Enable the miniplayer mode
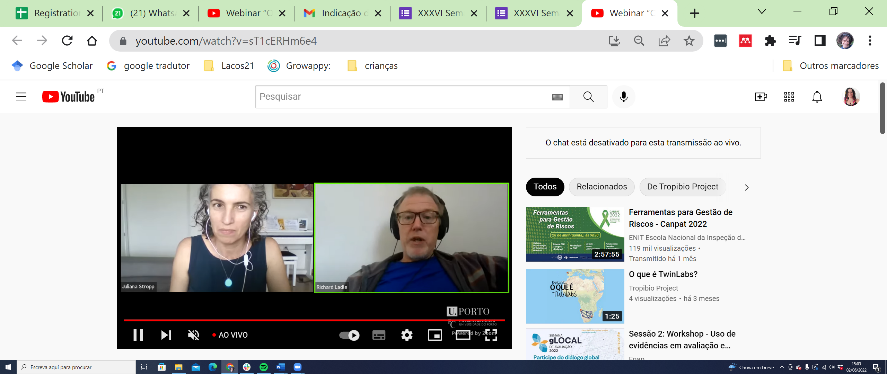The width and height of the screenshot is (887, 374). [434, 335]
